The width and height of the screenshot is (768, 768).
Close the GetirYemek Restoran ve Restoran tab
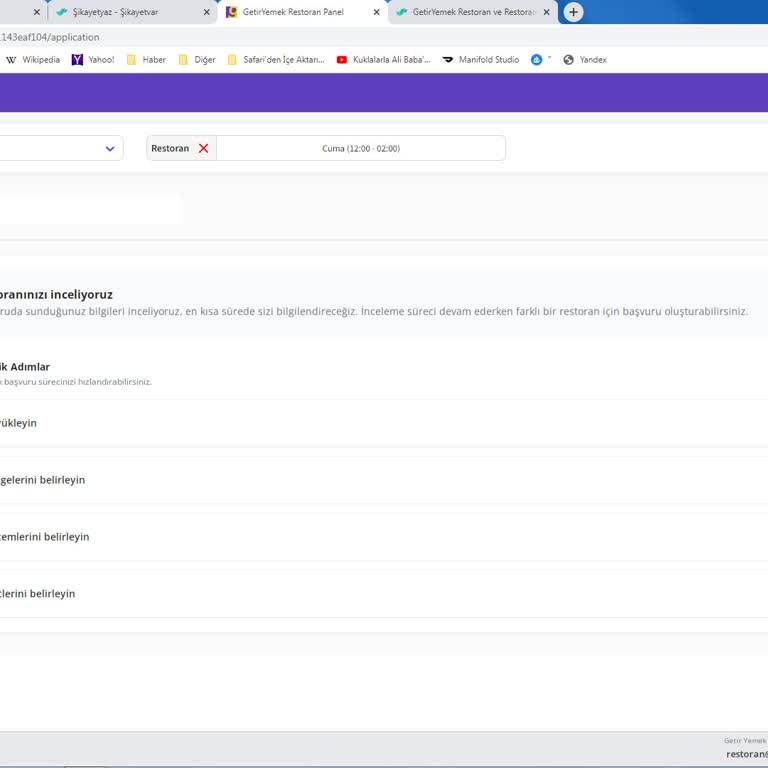click(x=547, y=12)
